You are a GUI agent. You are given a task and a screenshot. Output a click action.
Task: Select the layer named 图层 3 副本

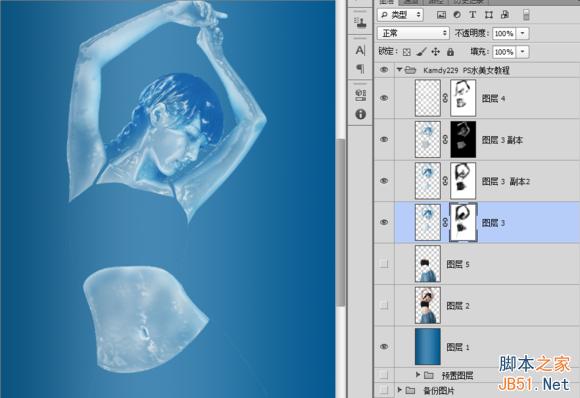click(502, 140)
